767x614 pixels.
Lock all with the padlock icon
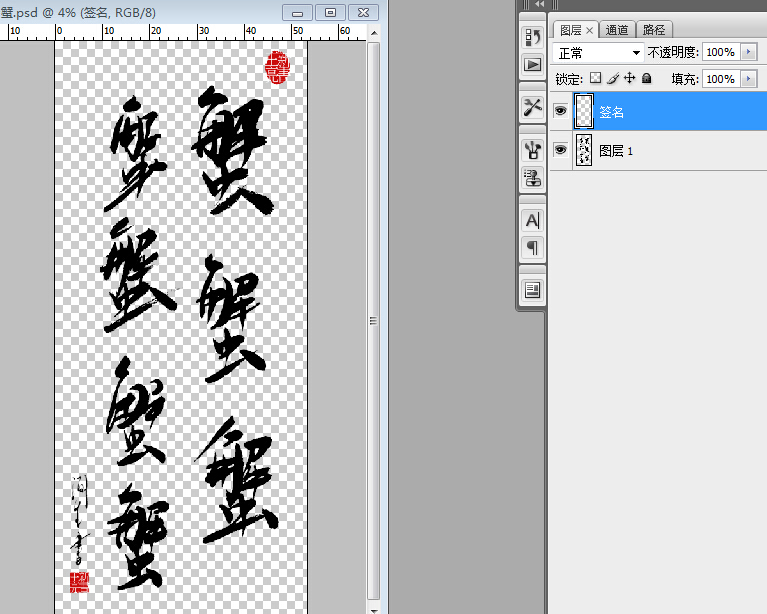pos(646,78)
